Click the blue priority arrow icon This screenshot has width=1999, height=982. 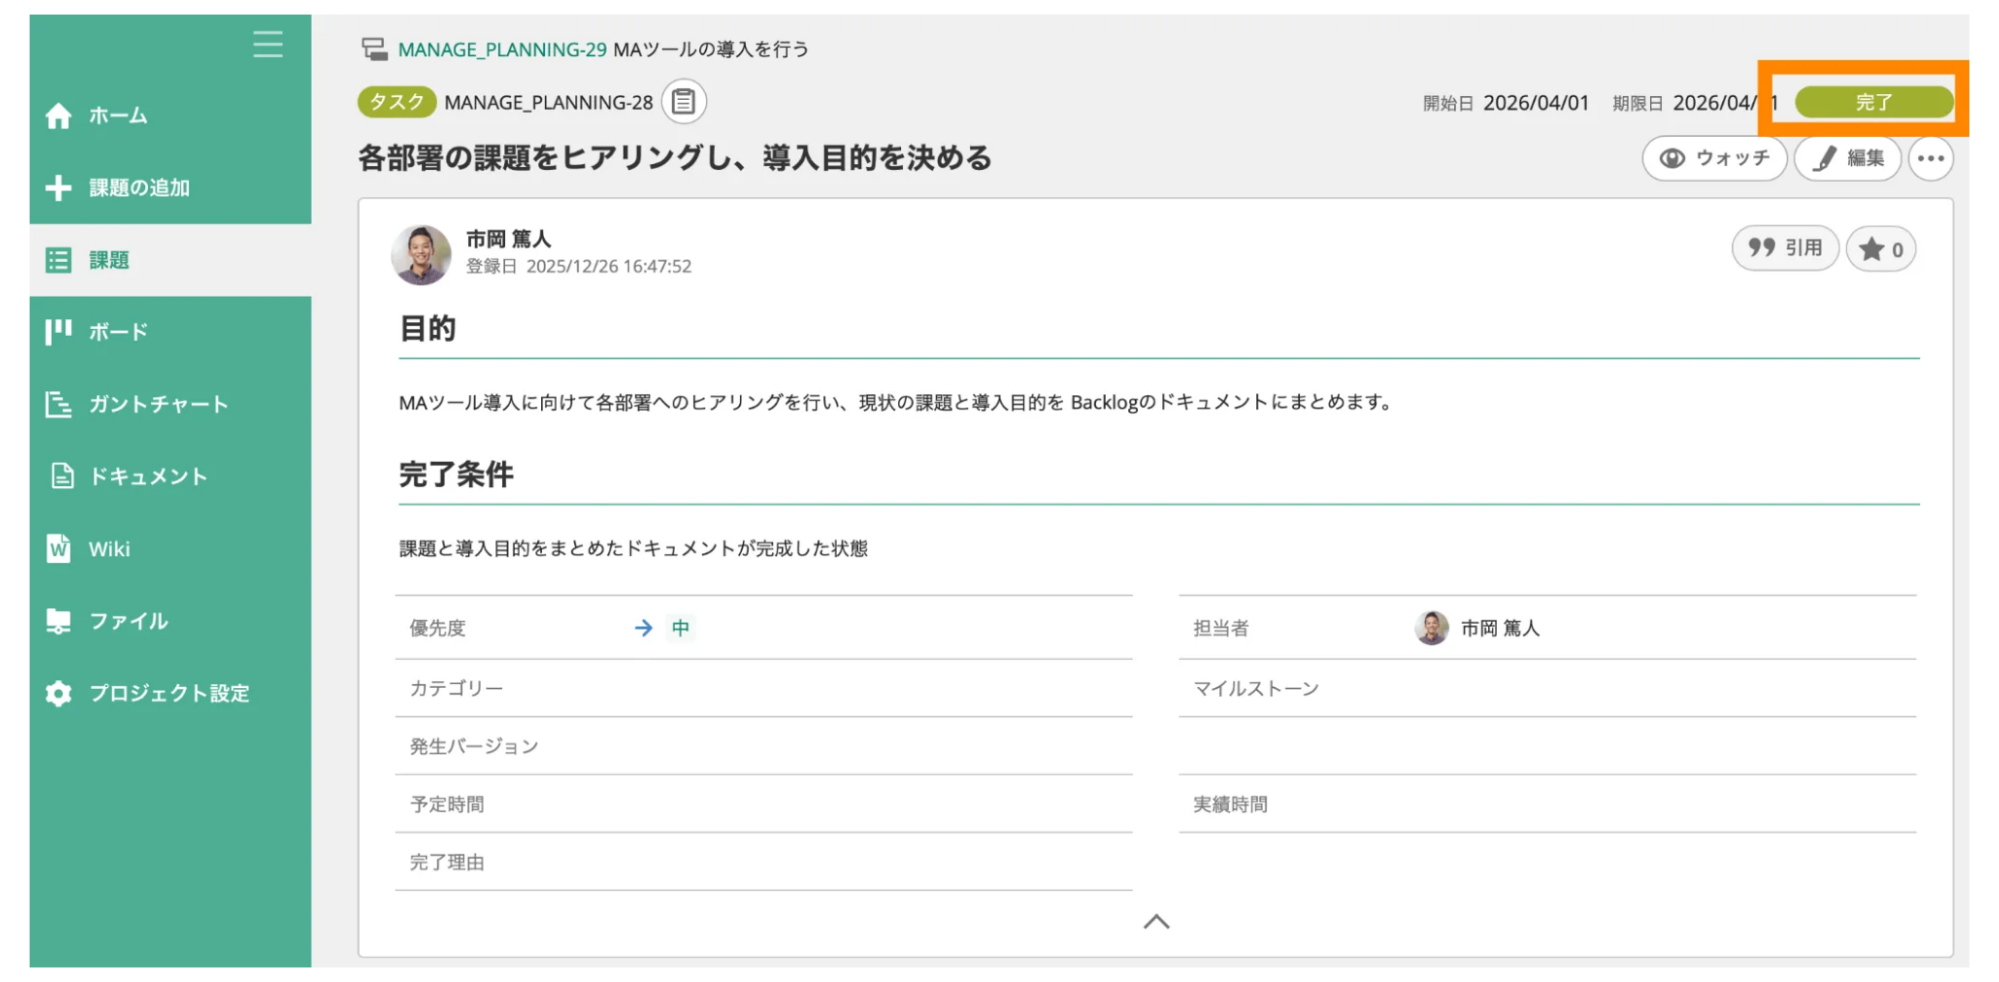tap(643, 628)
